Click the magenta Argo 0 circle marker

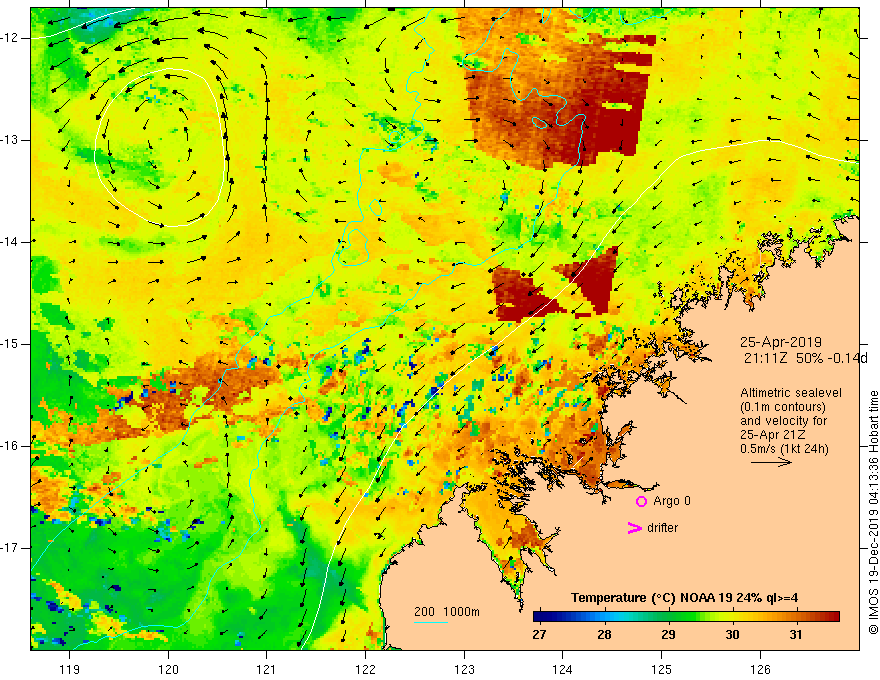point(641,501)
